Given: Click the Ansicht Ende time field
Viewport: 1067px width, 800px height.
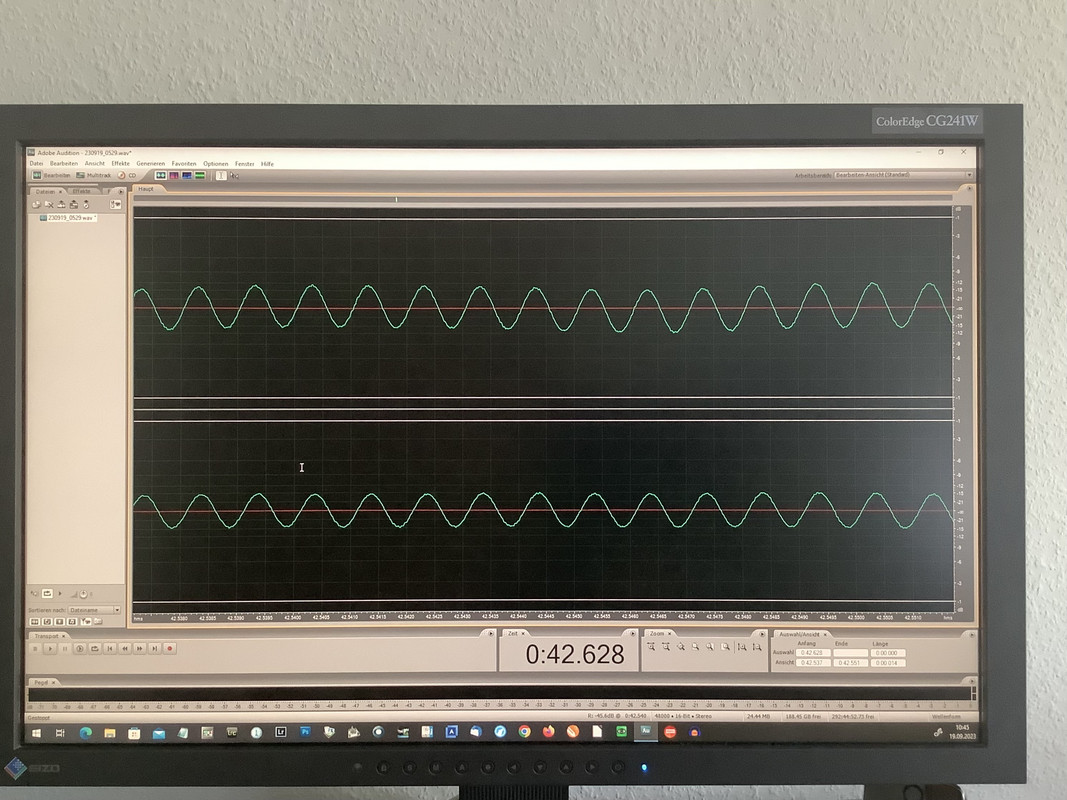Looking at the screenshot, I should point(851,663).
